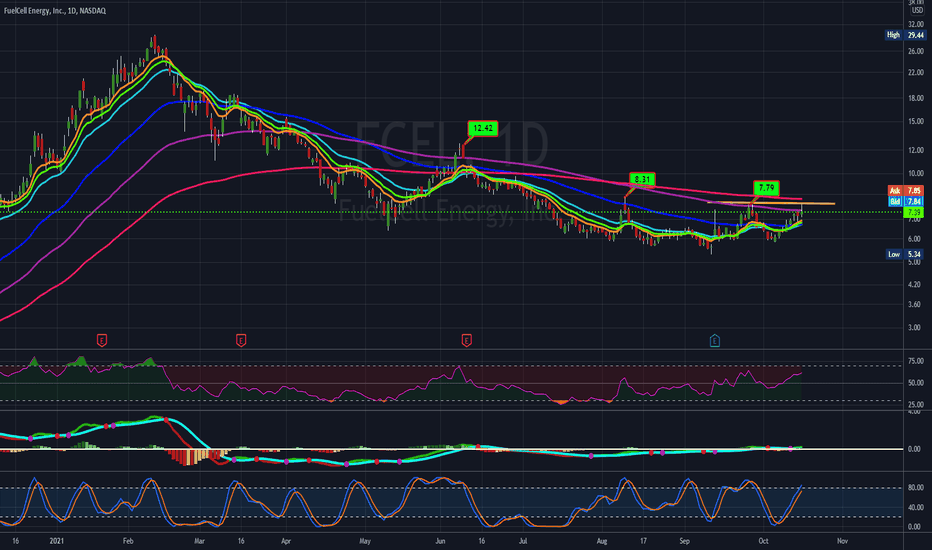Click the 75.00 level on RSI axis
Image resolution: width=932 pixels, height=550 pixels.
(915, 361)
